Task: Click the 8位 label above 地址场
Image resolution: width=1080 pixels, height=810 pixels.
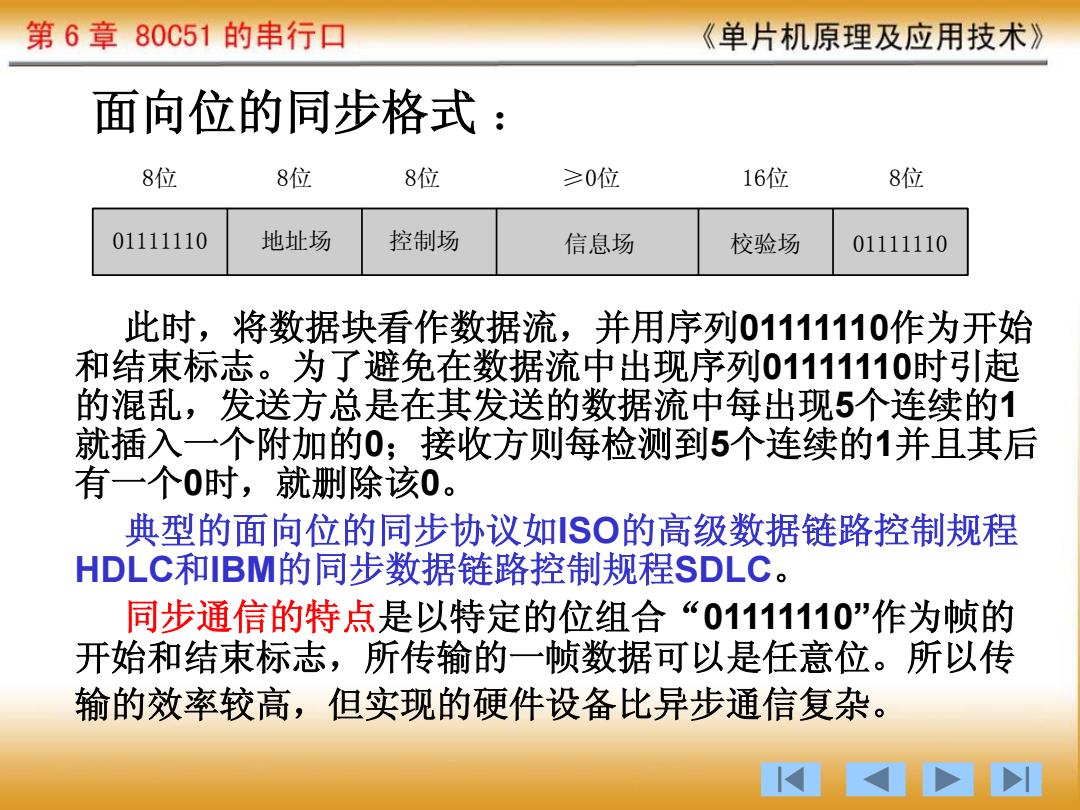Action: 294,178
